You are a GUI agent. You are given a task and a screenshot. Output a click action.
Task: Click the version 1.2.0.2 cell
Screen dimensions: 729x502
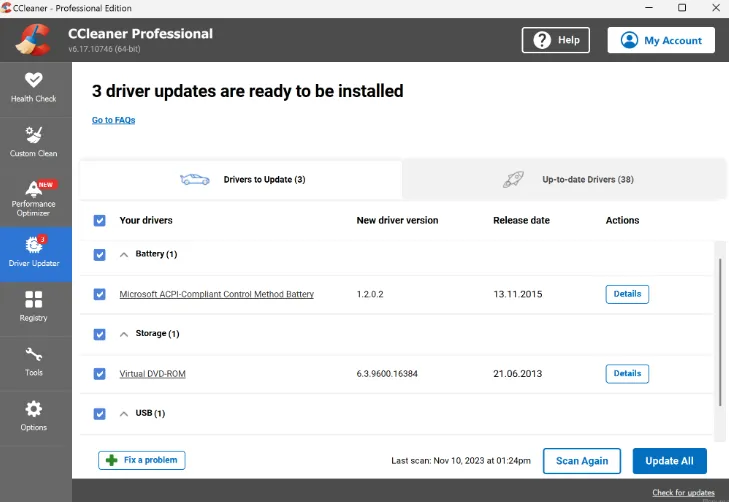point(370,294)
